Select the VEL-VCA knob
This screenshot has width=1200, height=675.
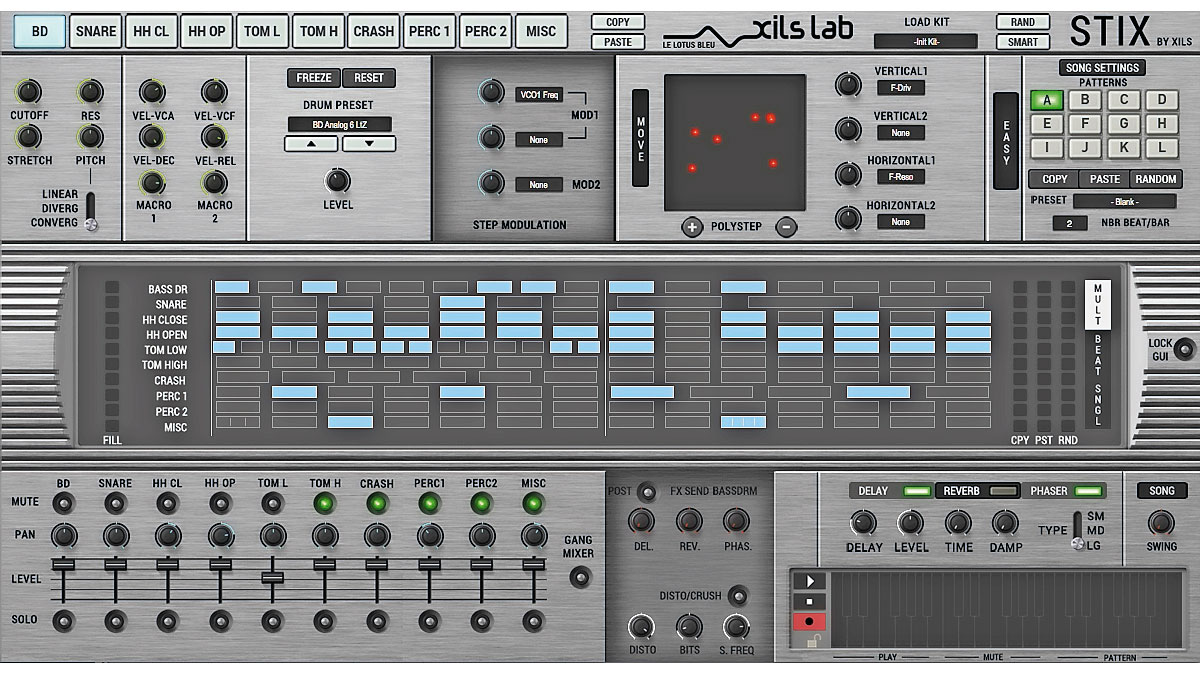[x=152, y=93]
